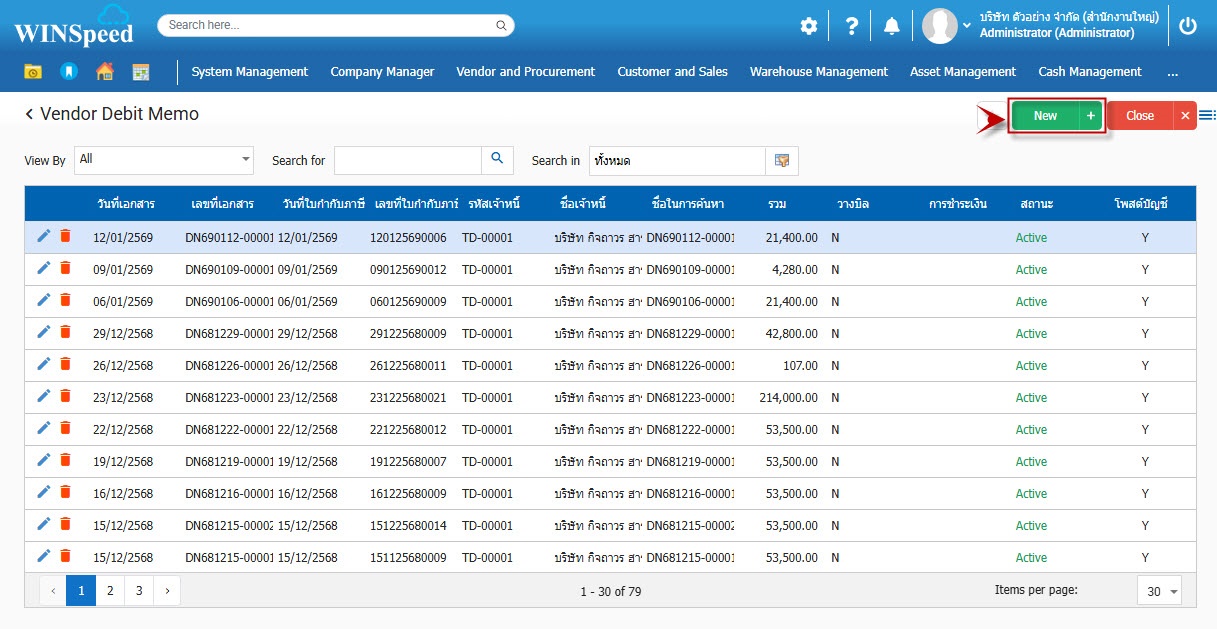Open the Items per page dropdown
The height and width of the screenshot is (629, 1217).
tap(1159, 591)
